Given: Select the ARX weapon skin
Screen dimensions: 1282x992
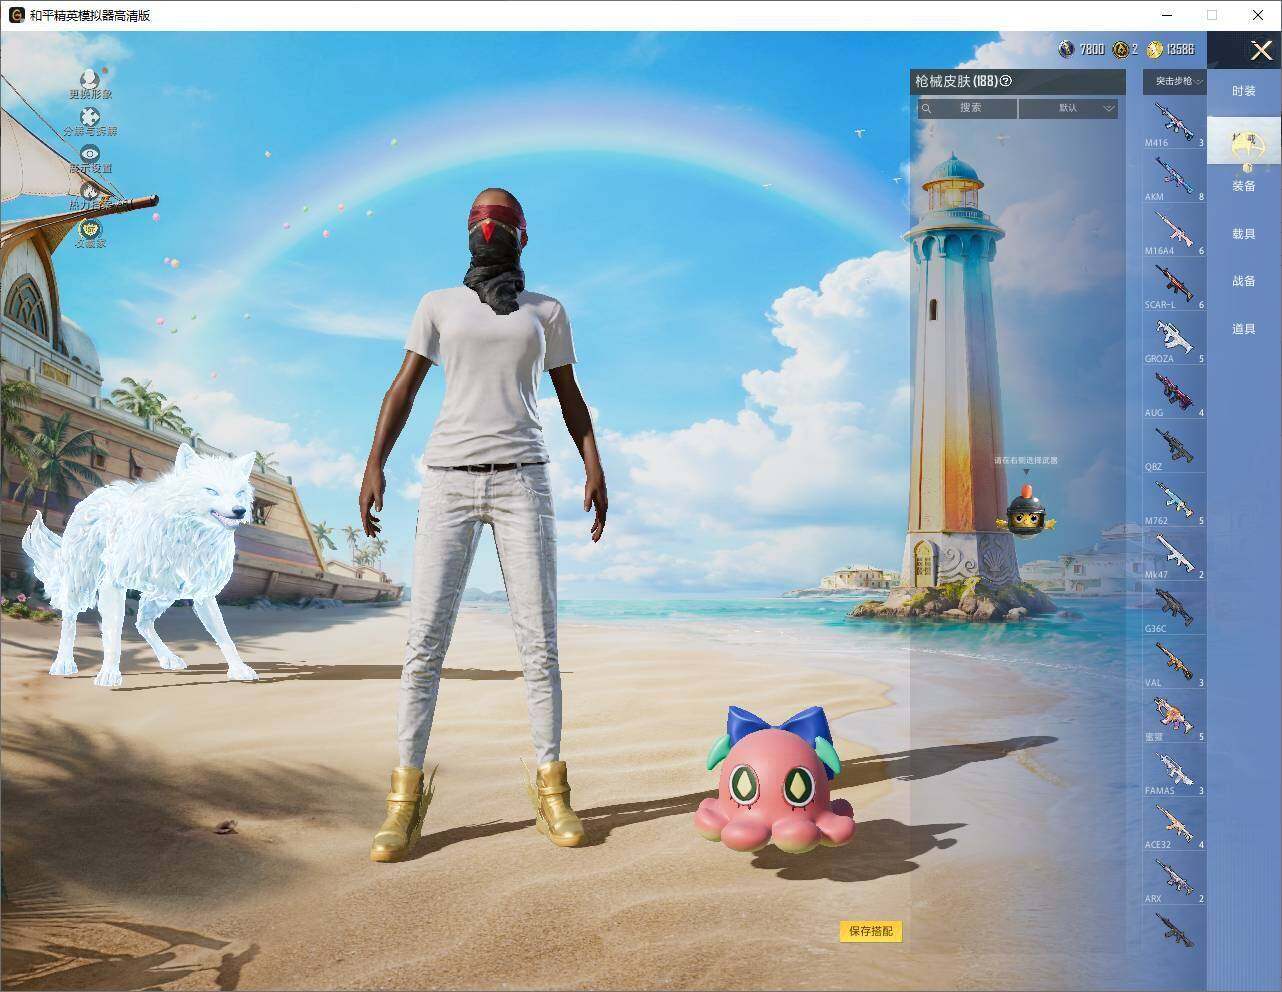Looking at the screenshot, I should [x=1175, y=879].
